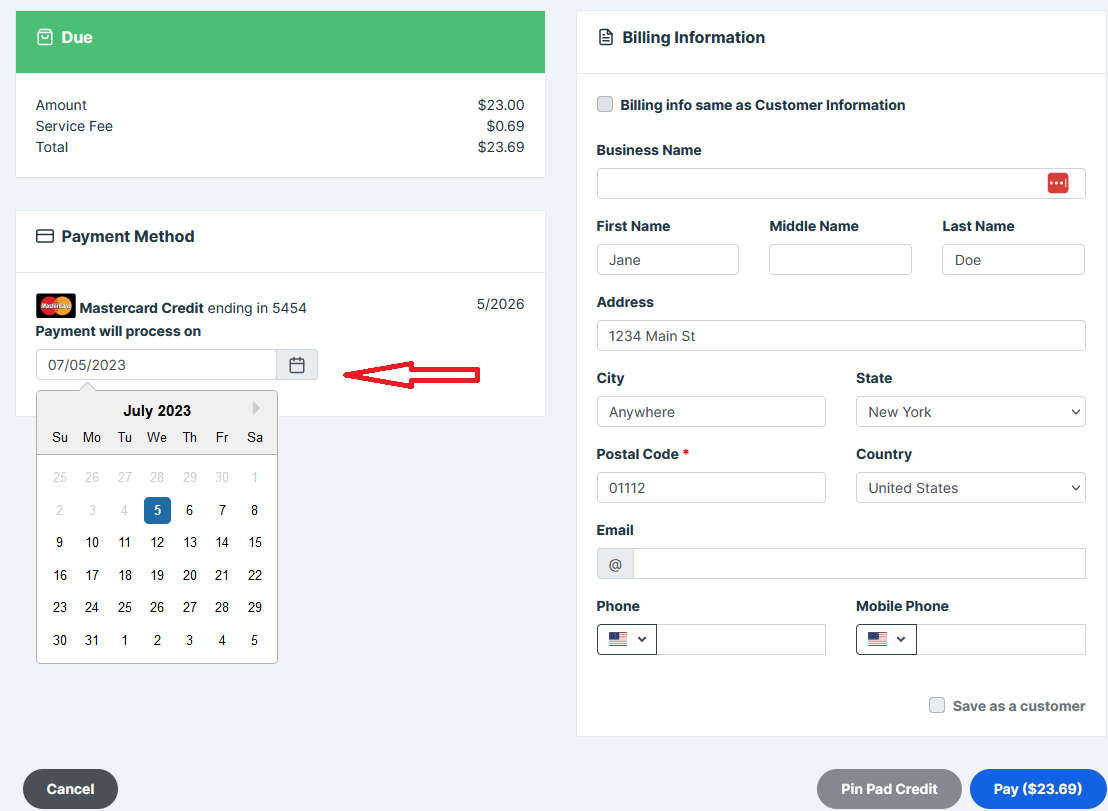Click the Payment Method card icon

[45, 236]
